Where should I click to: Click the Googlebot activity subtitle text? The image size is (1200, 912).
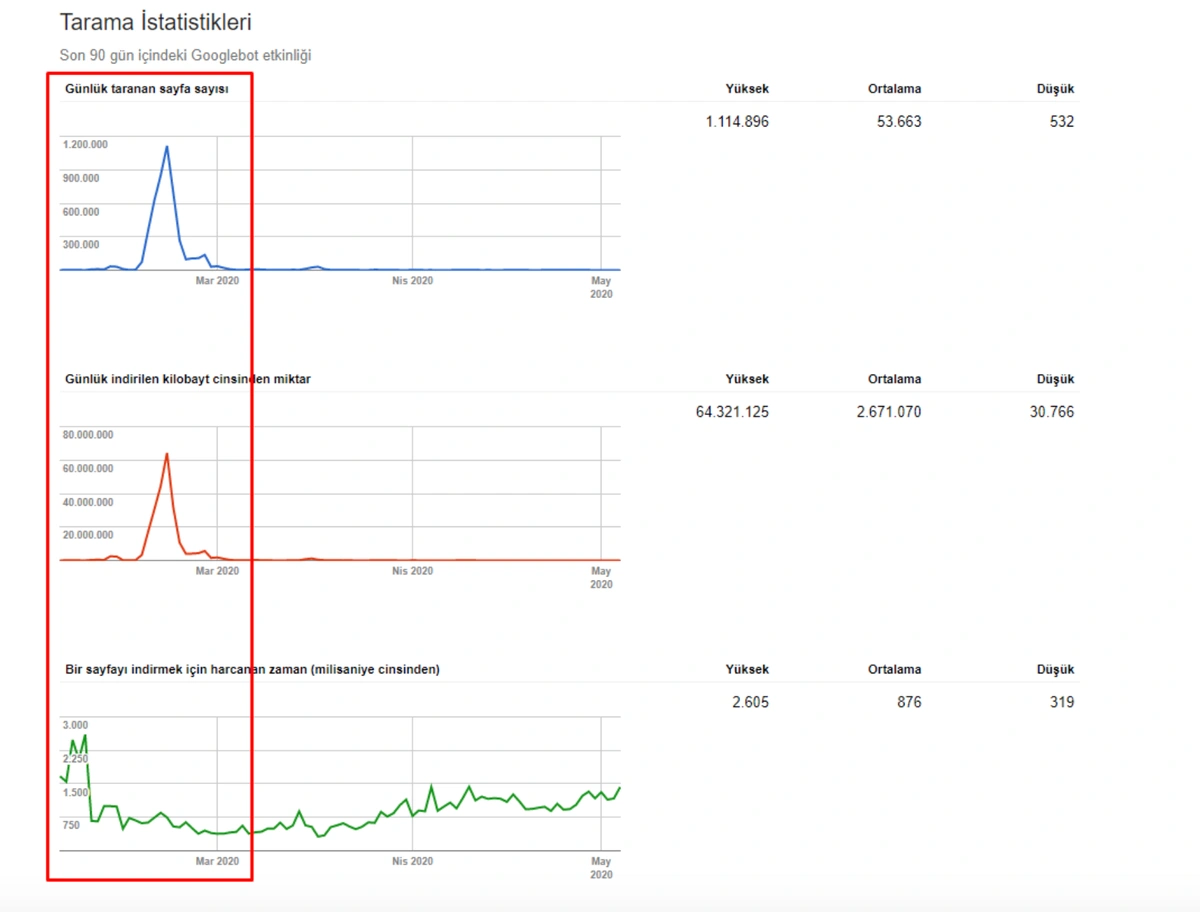[x=185, y=56]
